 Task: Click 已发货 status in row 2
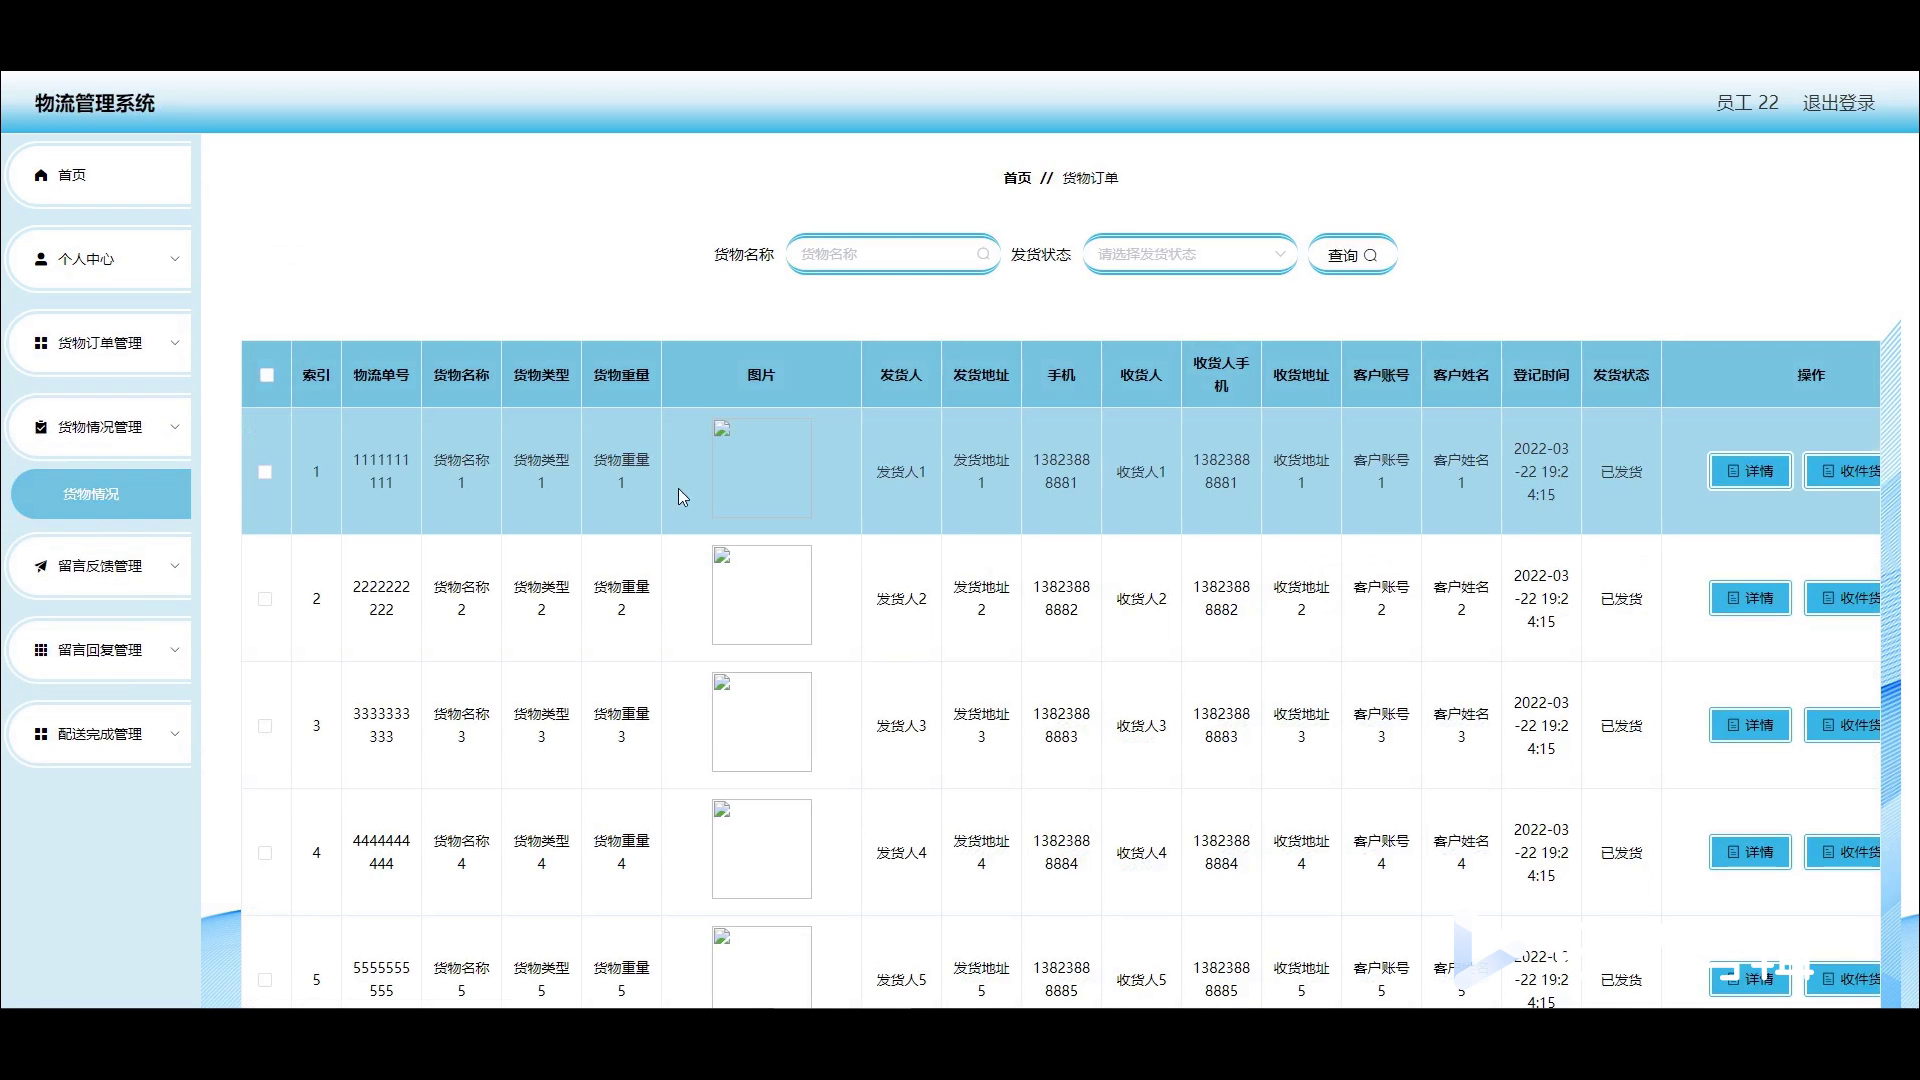tap(1621, 599)
